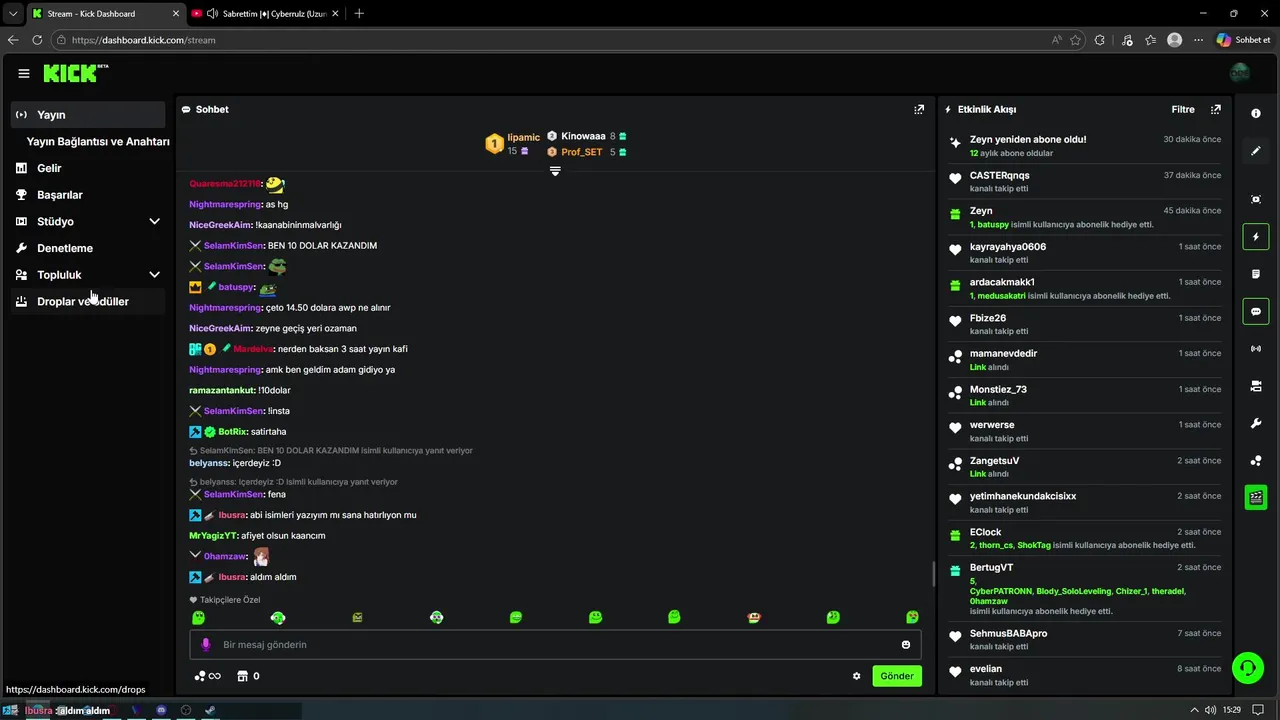Open the Sohbet et Copilot button
The height and width of the screenshot is (720, 1280).
point(1243,40)
